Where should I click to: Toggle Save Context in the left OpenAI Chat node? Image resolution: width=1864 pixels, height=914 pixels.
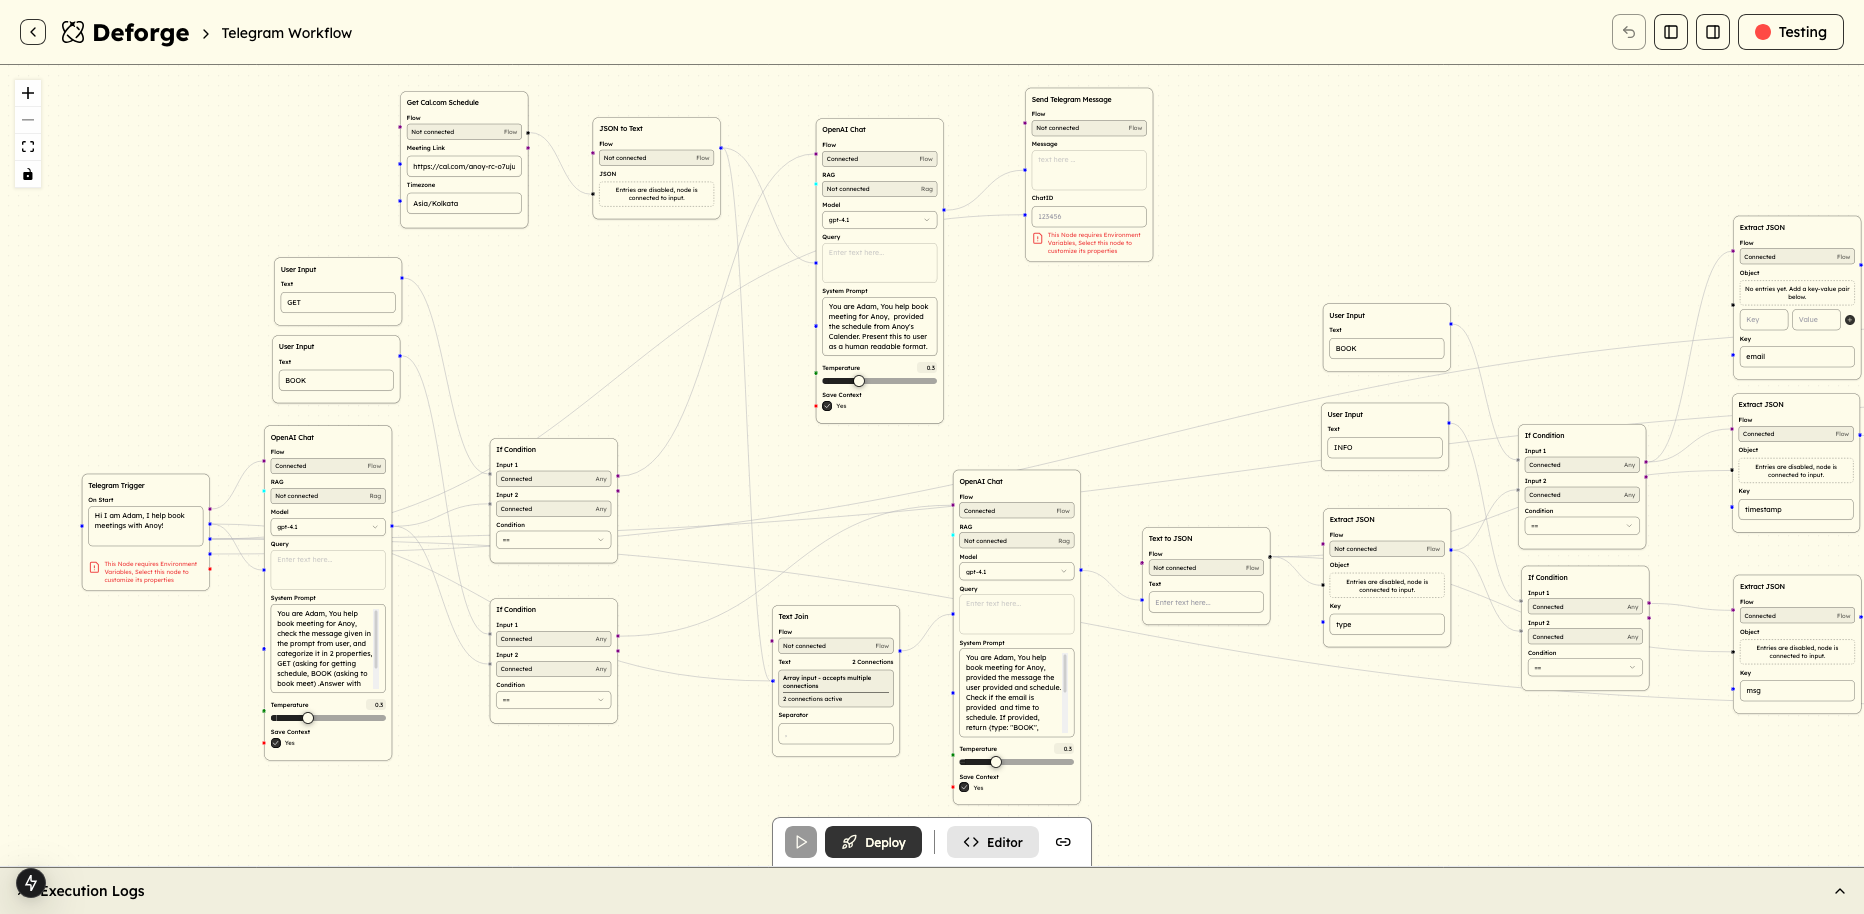276,743
